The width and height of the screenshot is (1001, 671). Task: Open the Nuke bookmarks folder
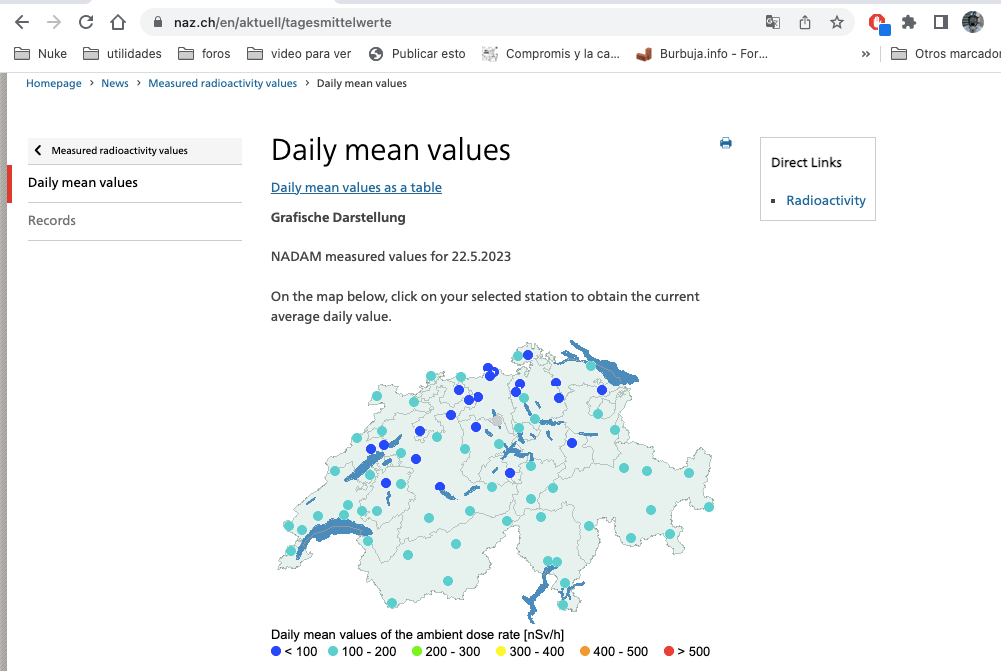point(41,54)
